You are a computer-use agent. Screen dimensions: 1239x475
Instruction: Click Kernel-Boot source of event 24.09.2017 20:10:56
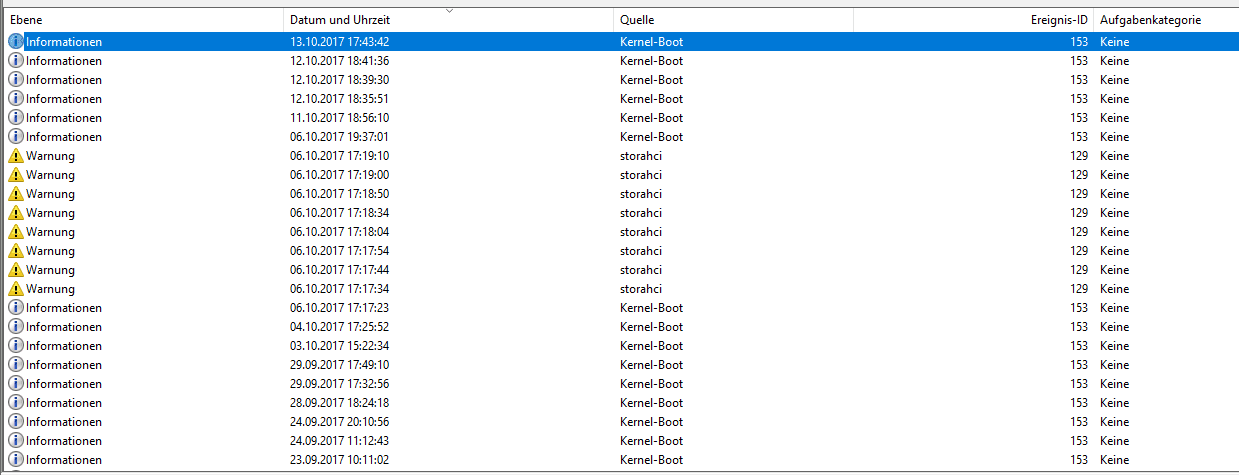(x=651, y=422)
